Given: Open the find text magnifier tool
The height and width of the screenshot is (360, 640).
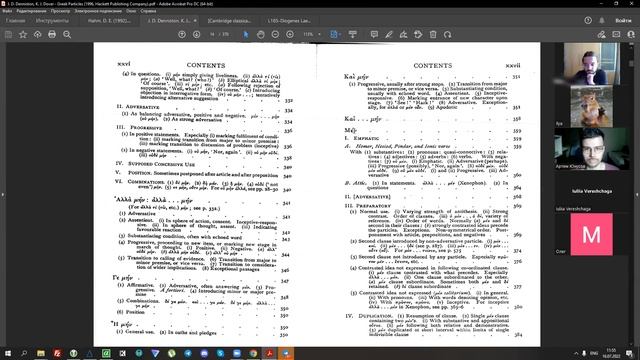Looking at the screenshot, I should tap(67, 35).
